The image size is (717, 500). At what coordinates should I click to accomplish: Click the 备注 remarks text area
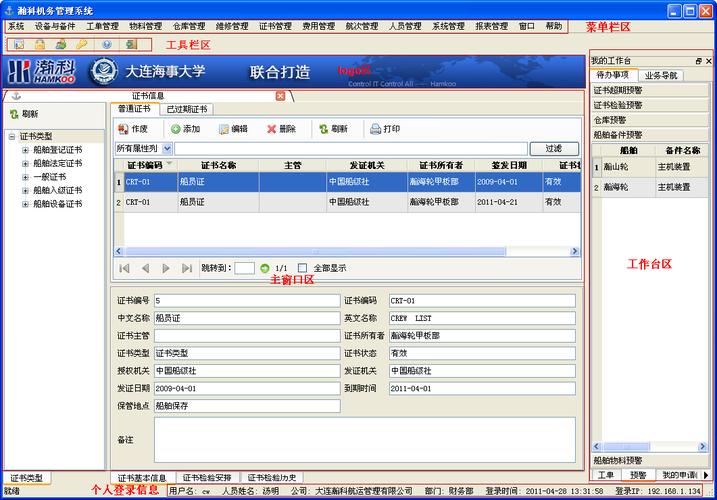click(x=364, y=440)
